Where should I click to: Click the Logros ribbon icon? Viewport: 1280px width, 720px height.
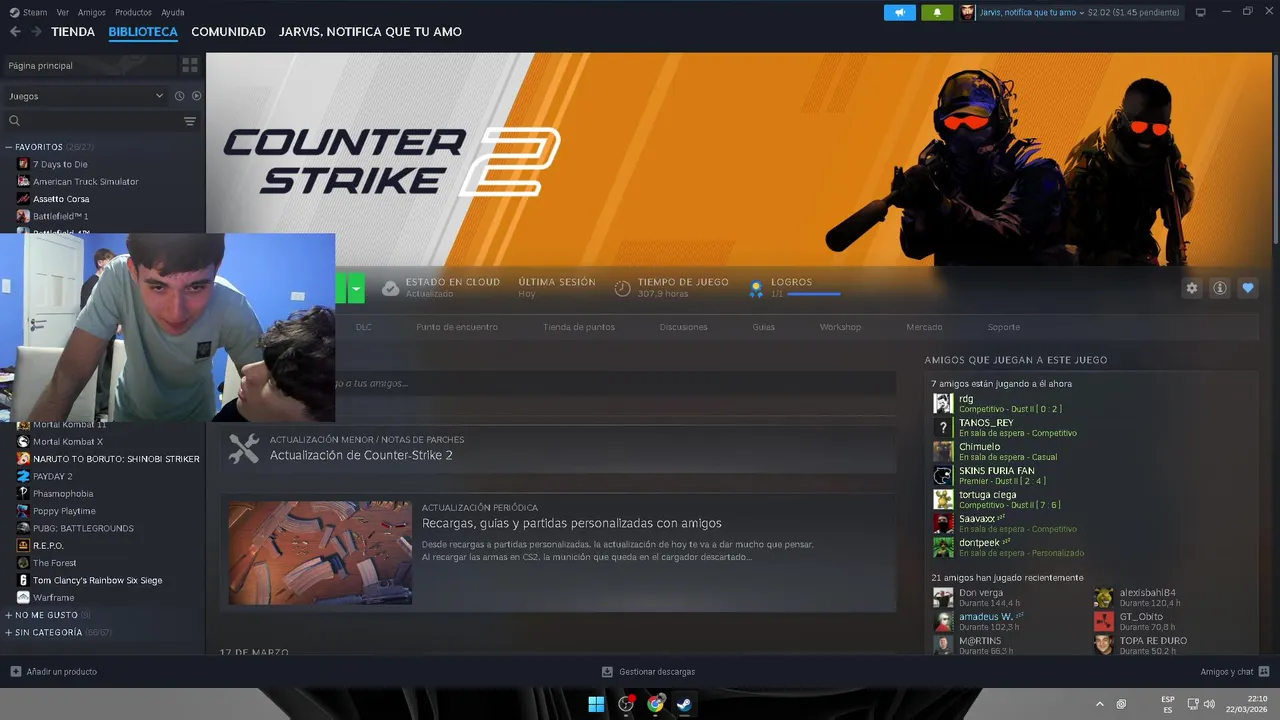756,288
